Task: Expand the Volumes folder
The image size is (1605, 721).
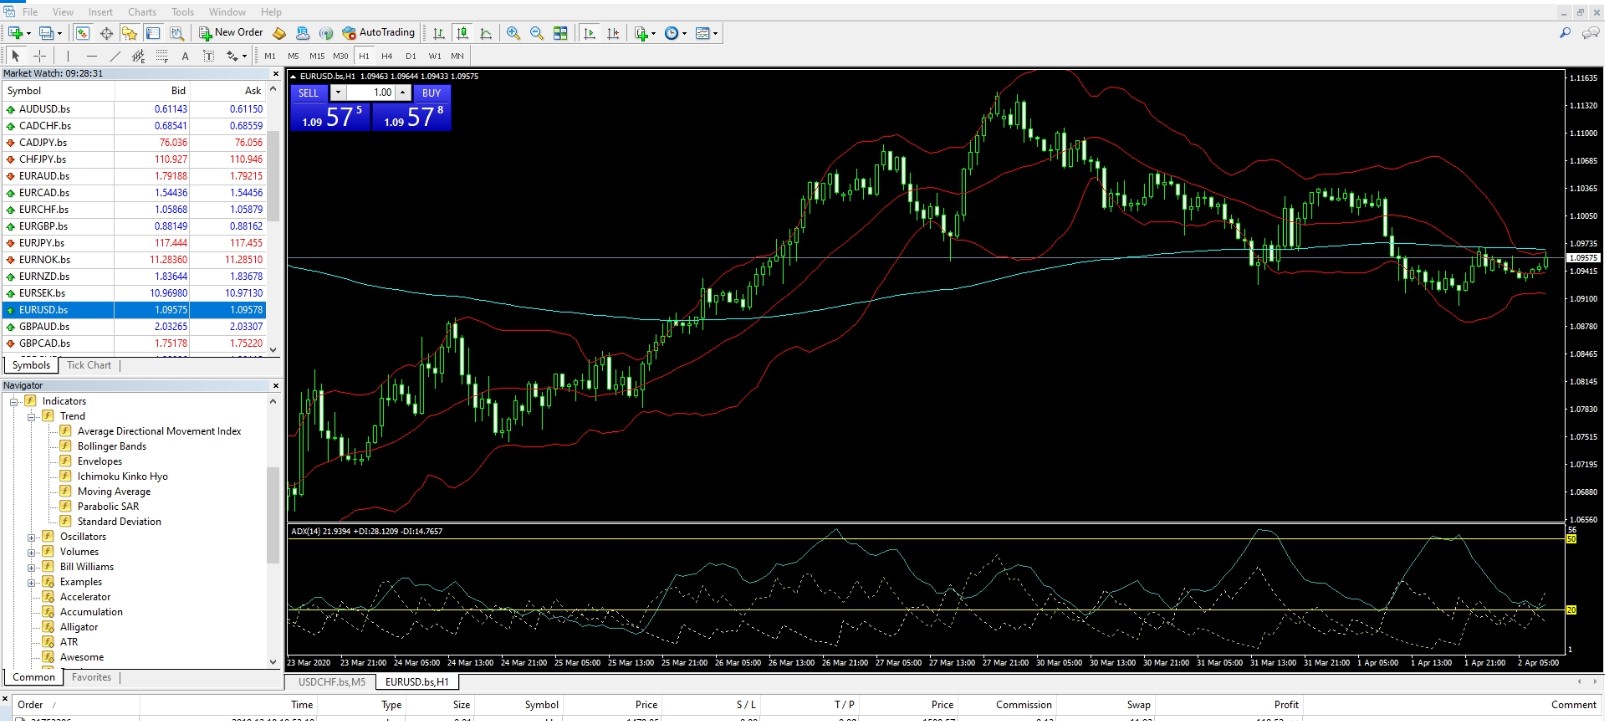Action: [32, 552]
